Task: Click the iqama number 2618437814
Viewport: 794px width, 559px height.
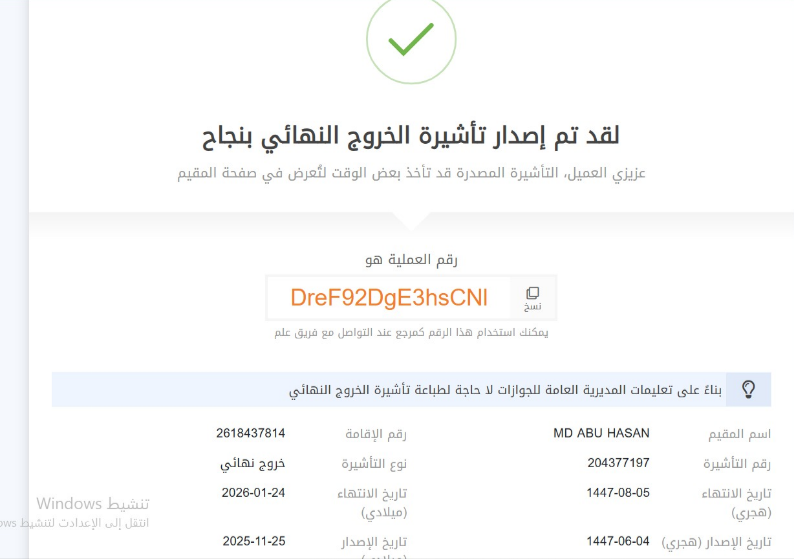Action: coord(250,433)
